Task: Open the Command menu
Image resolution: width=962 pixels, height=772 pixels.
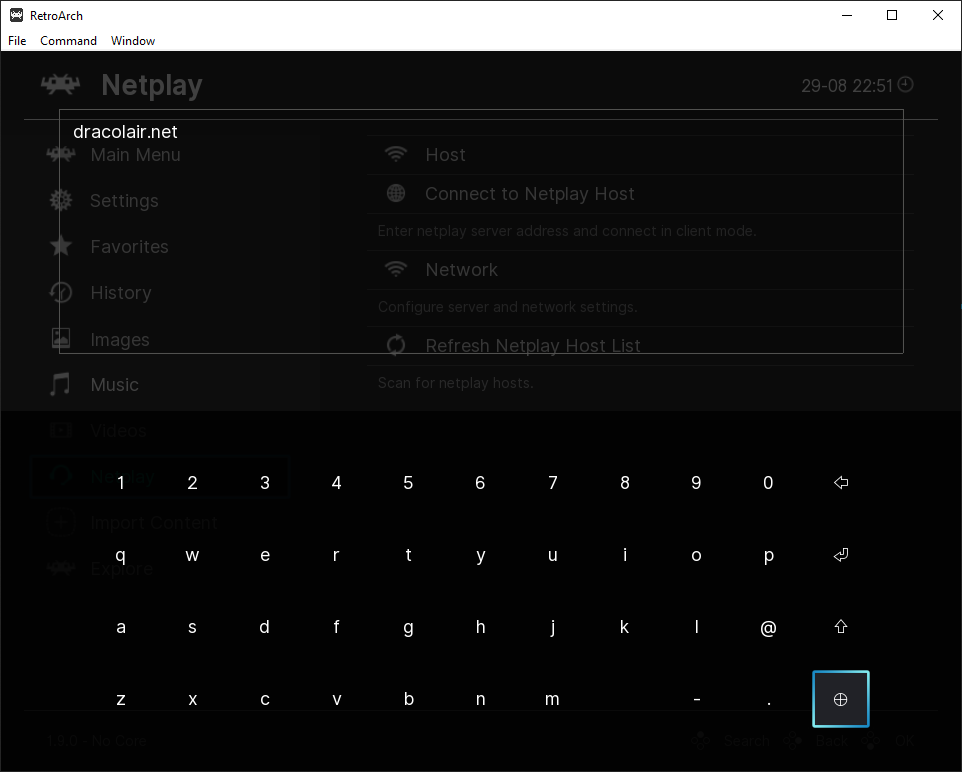Action: tap(68, 41)
